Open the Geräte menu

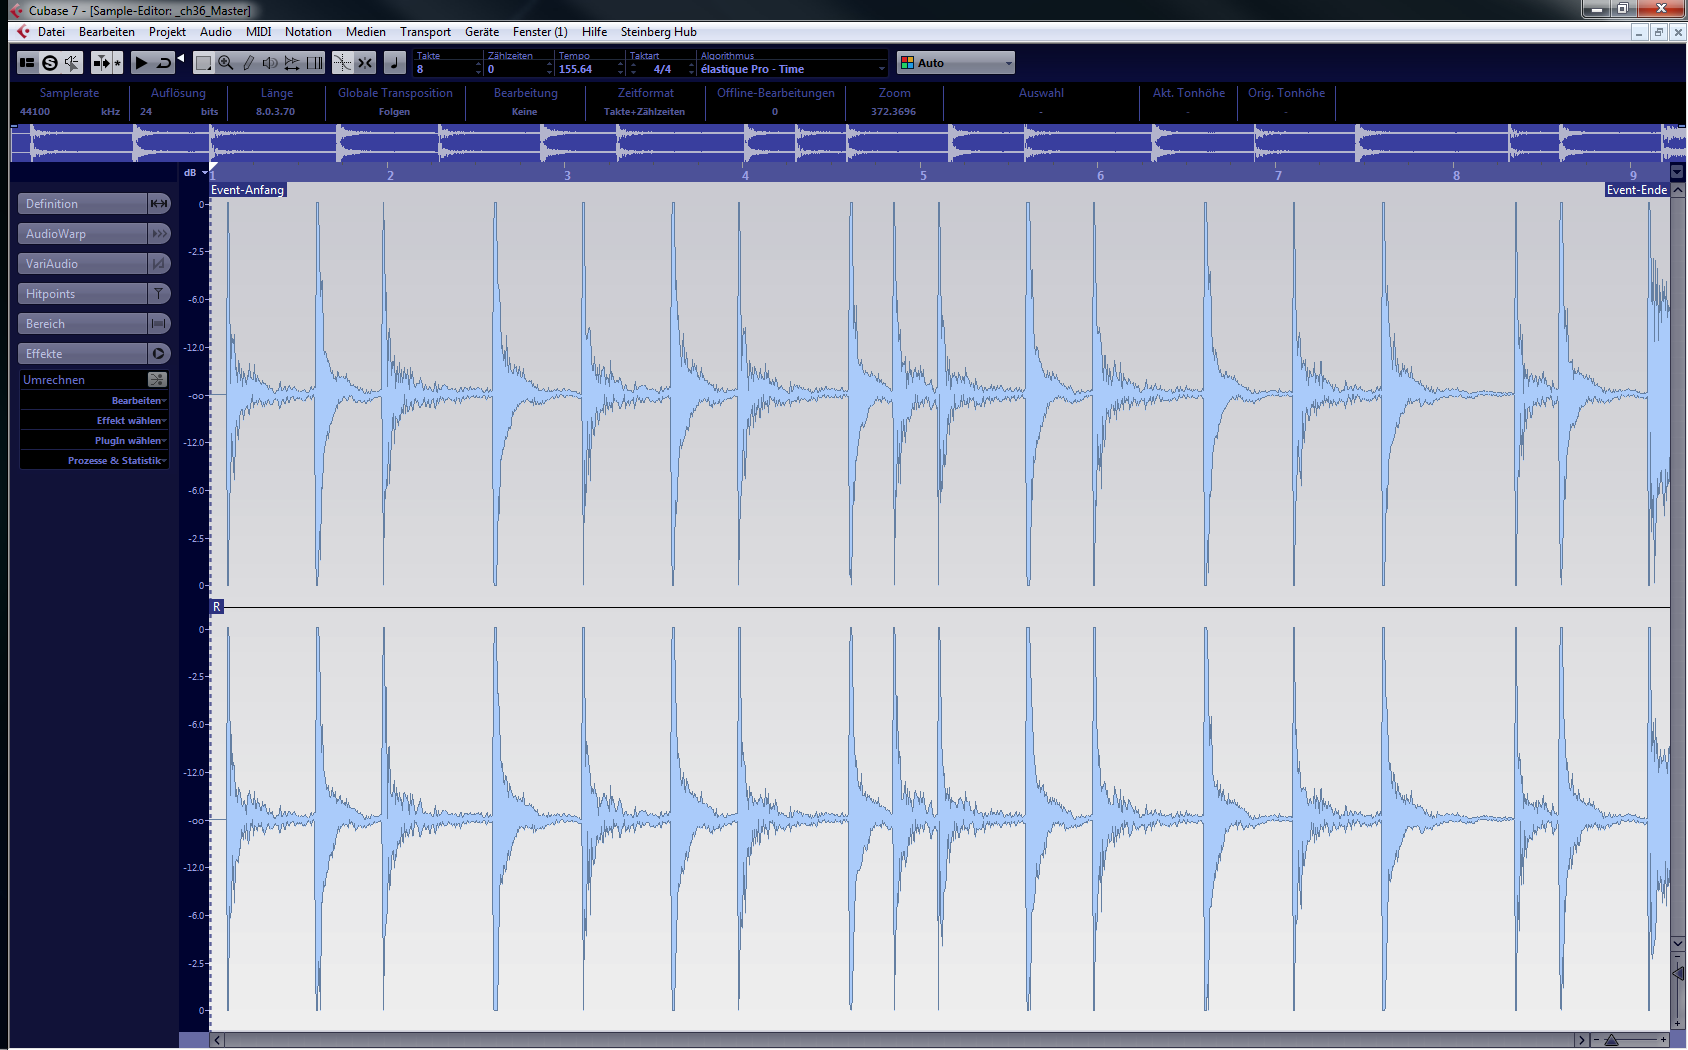[x=482, y=32]
